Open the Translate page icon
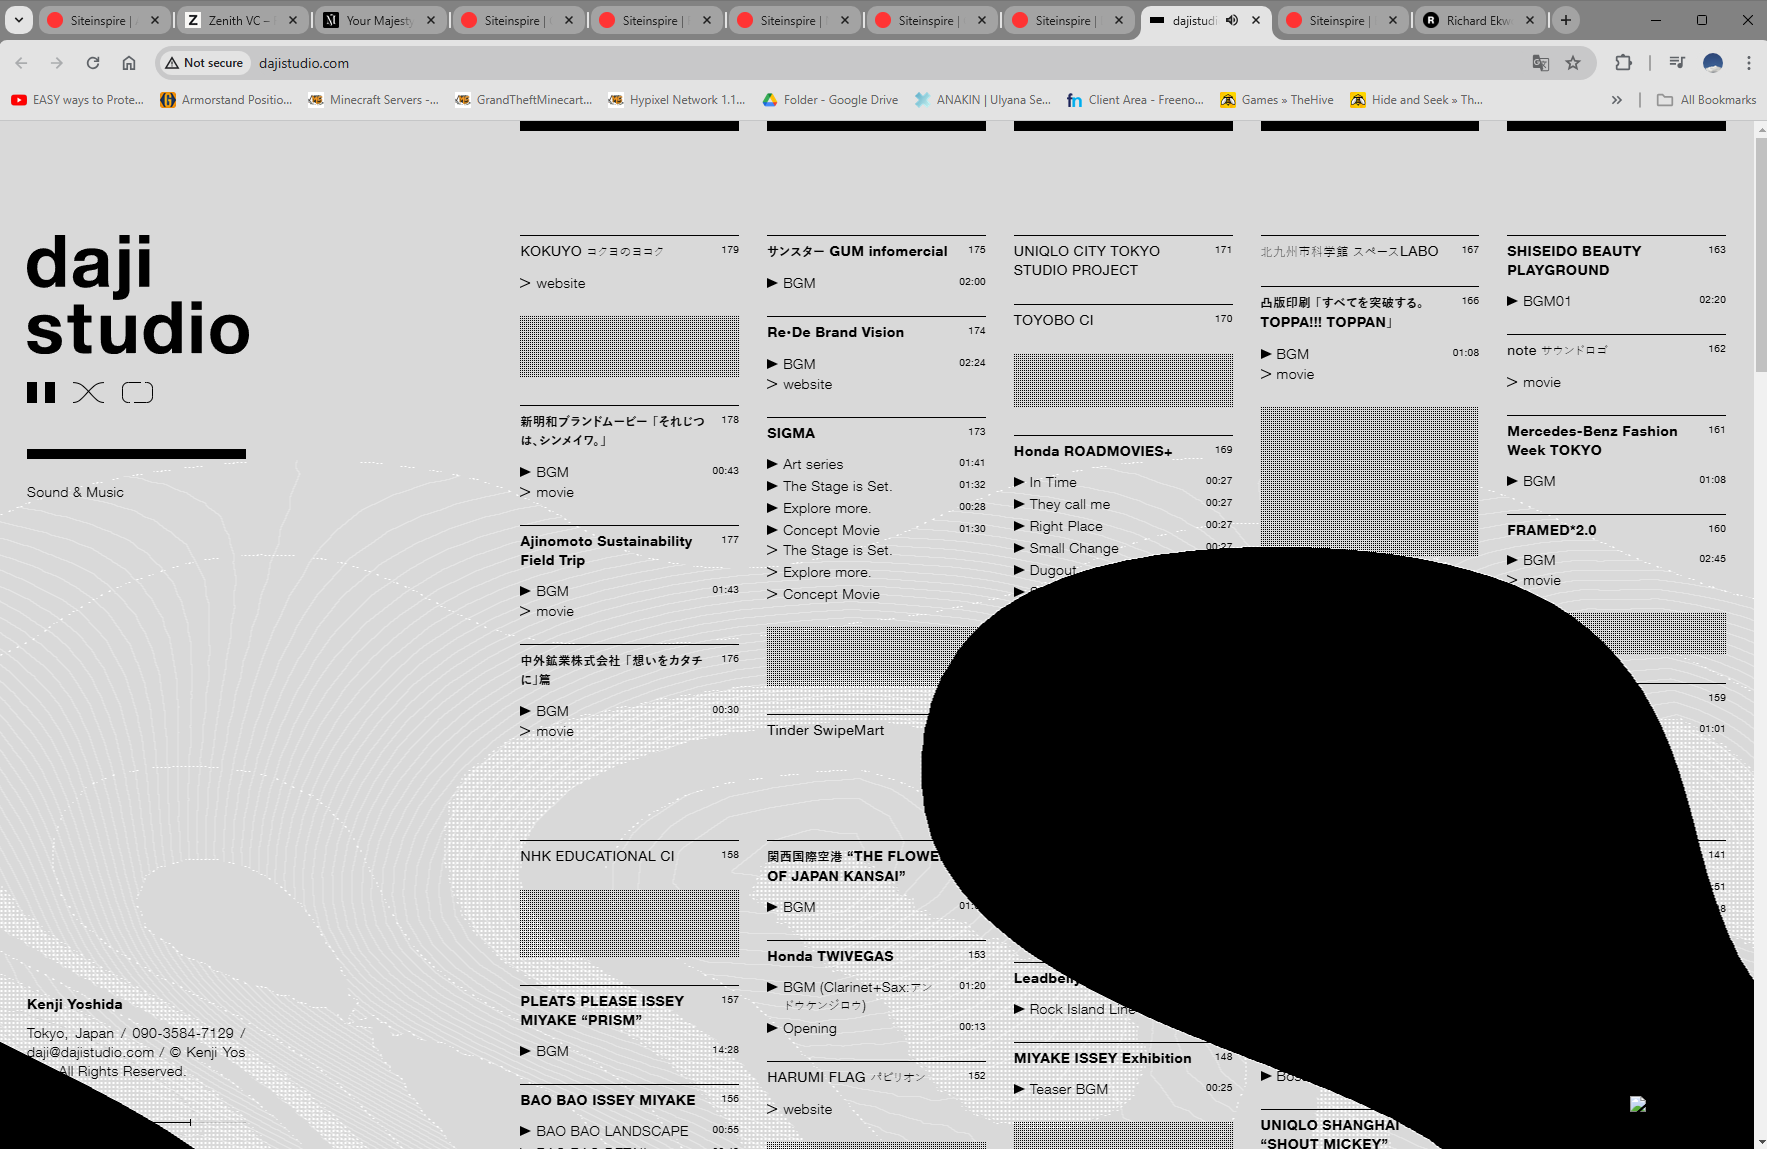 tap(1540, 63)
